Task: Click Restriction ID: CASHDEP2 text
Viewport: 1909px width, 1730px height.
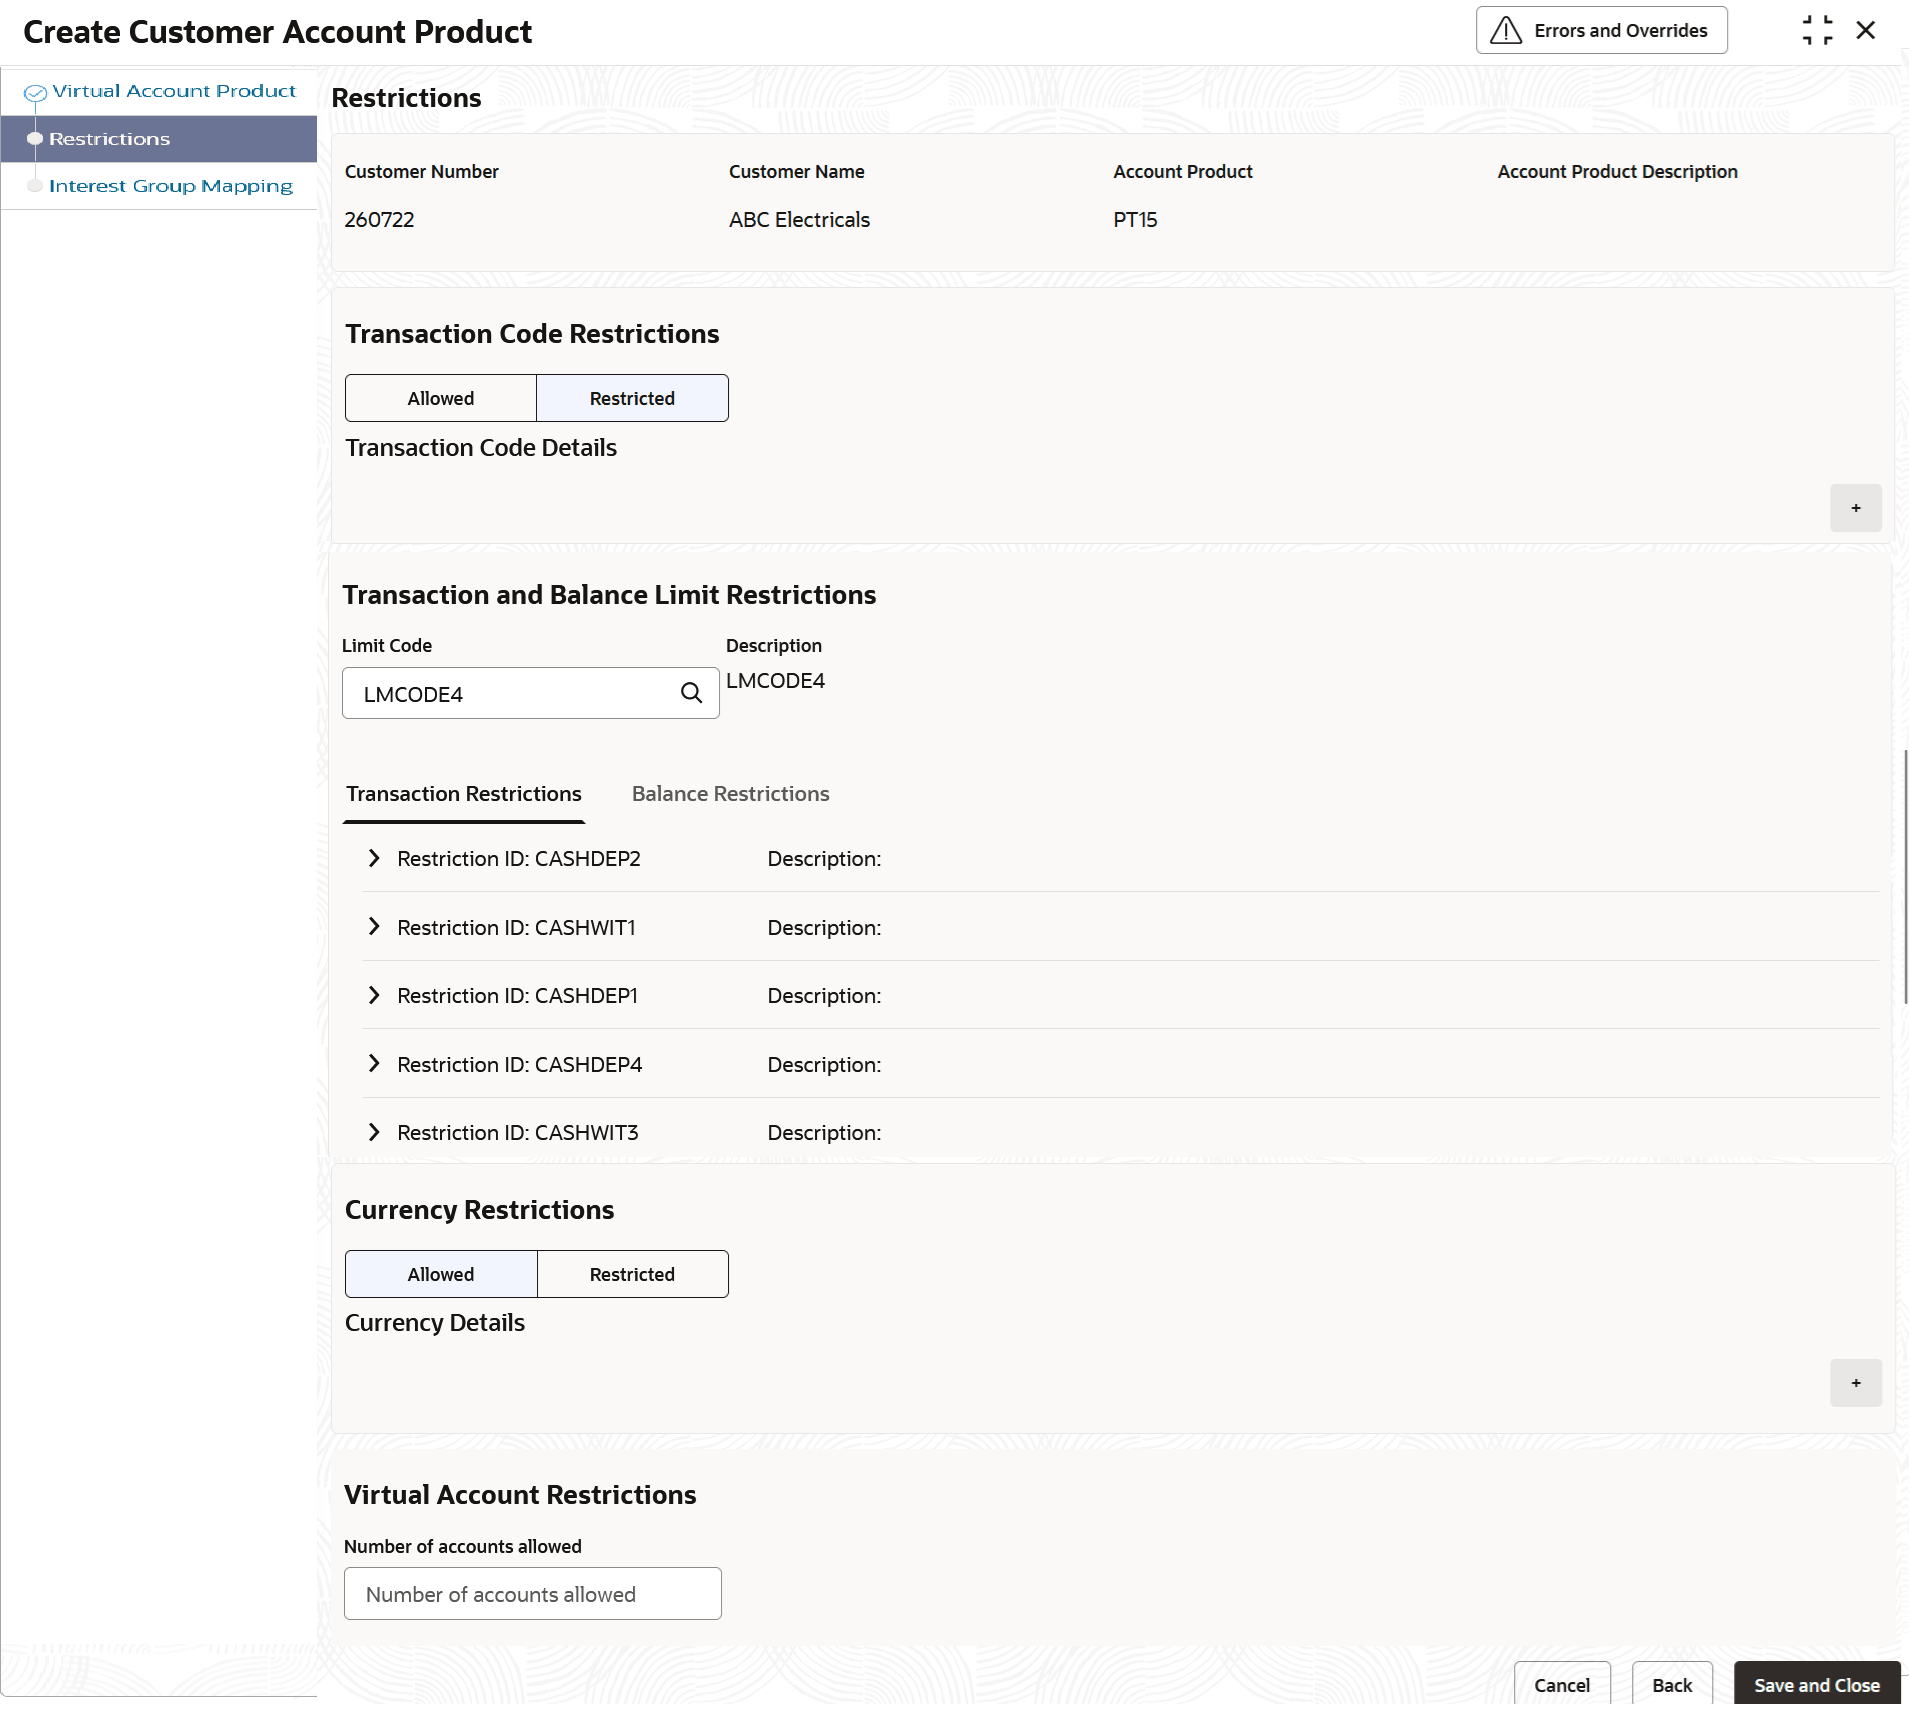Action: point(519,859)
